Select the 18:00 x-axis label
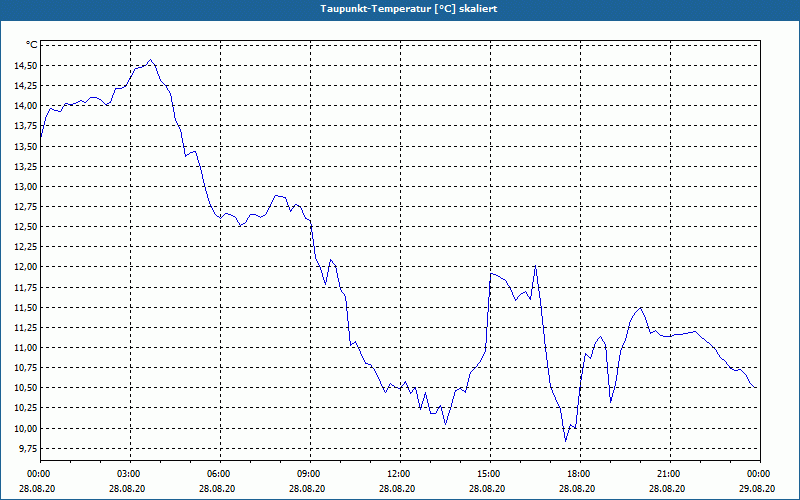 coord(579,474)
